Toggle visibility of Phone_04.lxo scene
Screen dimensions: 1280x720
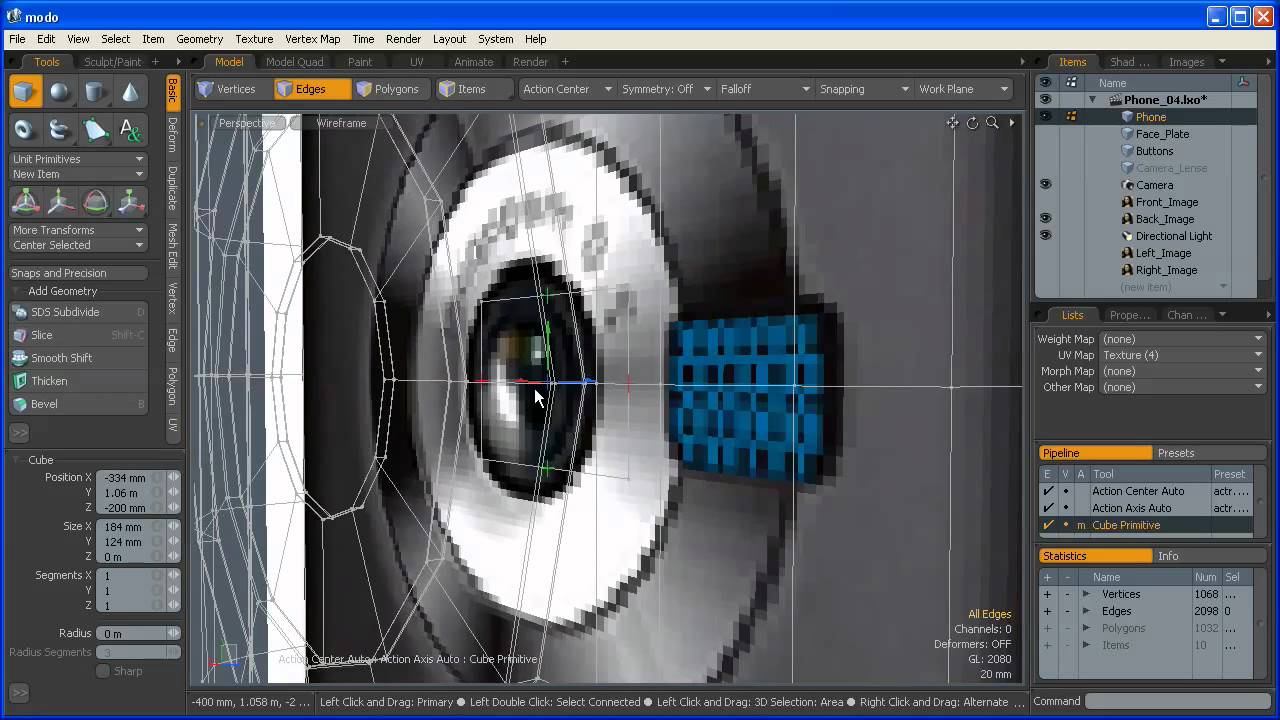(1045, 100)
